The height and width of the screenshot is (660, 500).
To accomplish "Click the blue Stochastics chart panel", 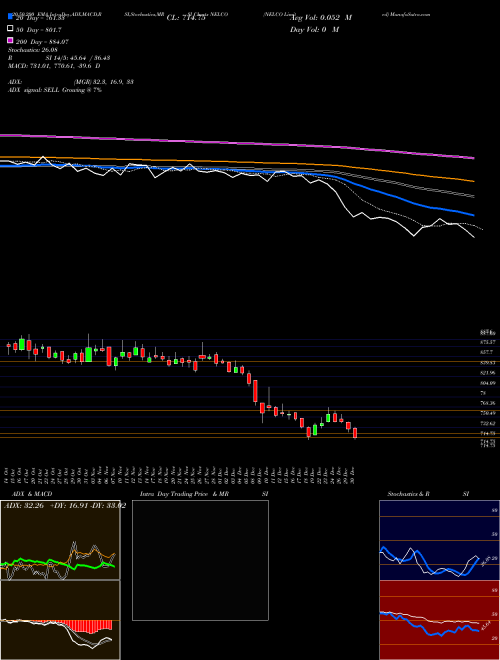I will tap(439, 540).
